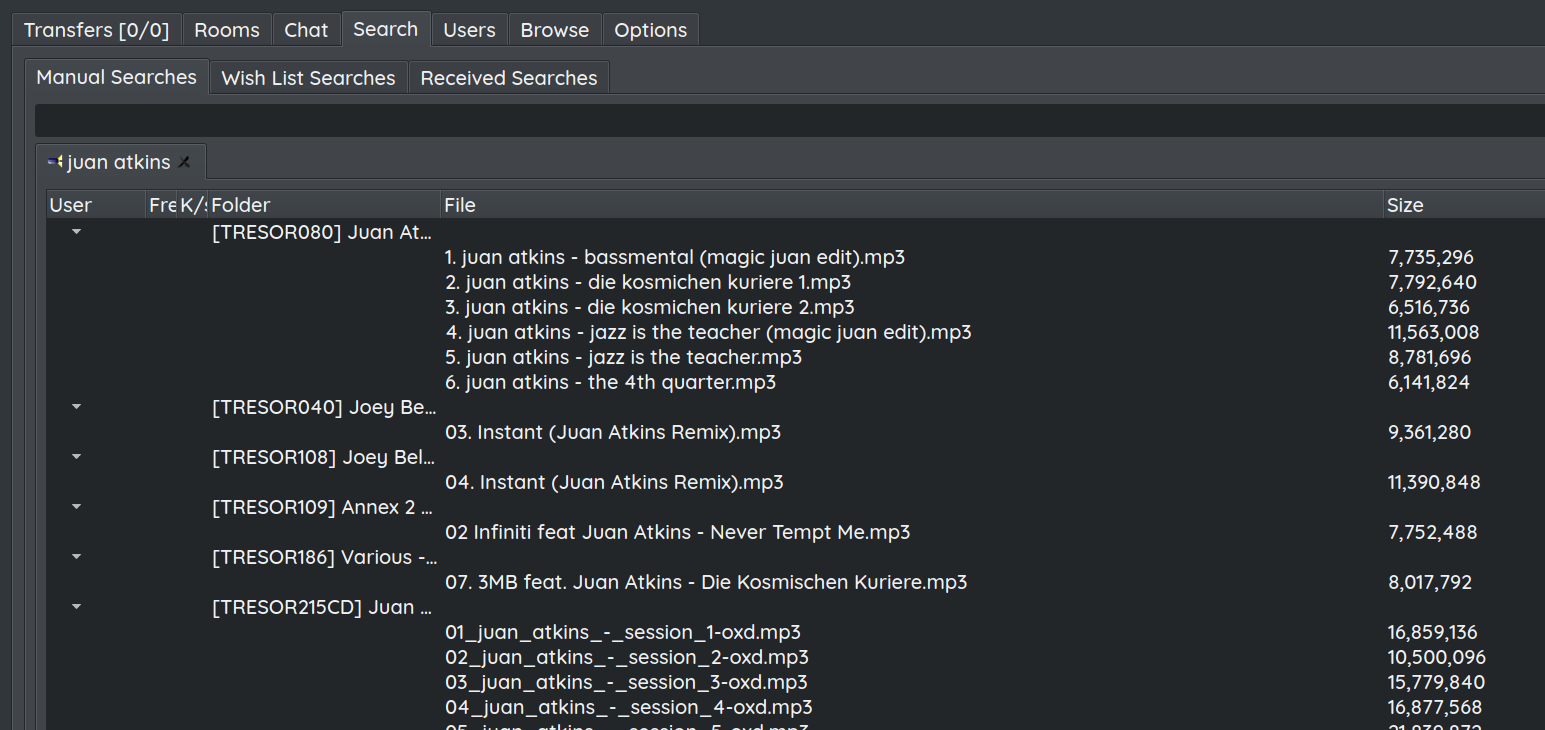Image resolution: width=1545 pixels, height=730 pixels.
Task: Select file die kosmichen kuriere 1.mp3
Action: tap(648, 282)
